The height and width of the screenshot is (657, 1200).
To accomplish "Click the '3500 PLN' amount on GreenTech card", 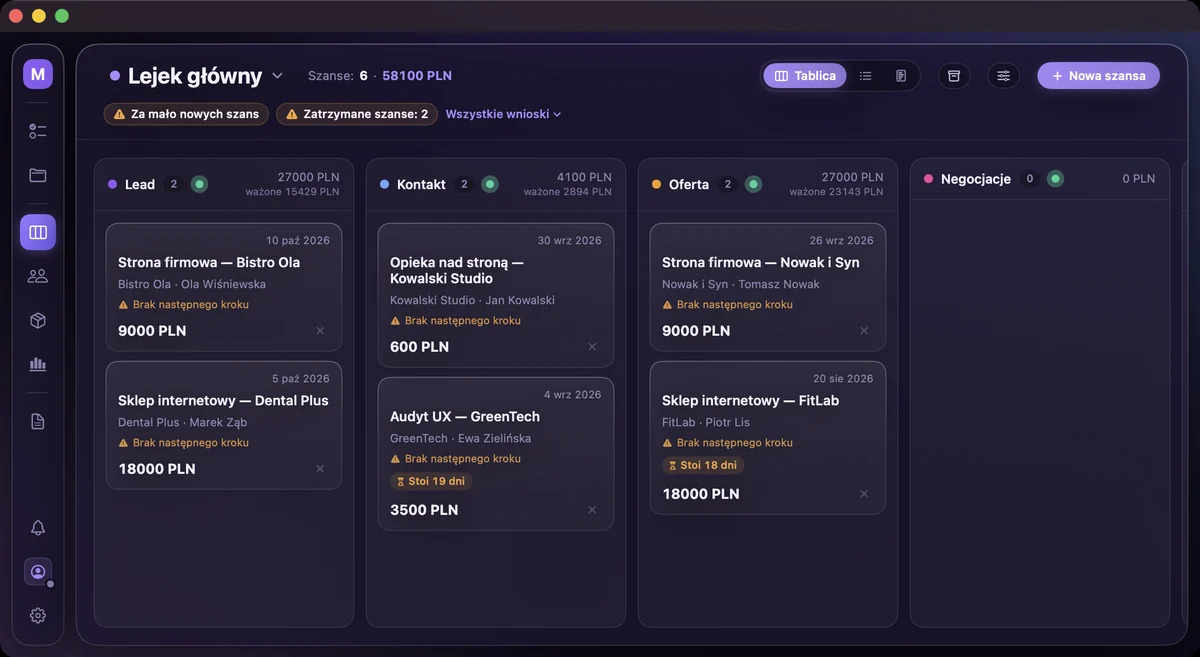I will click(424, 510).
